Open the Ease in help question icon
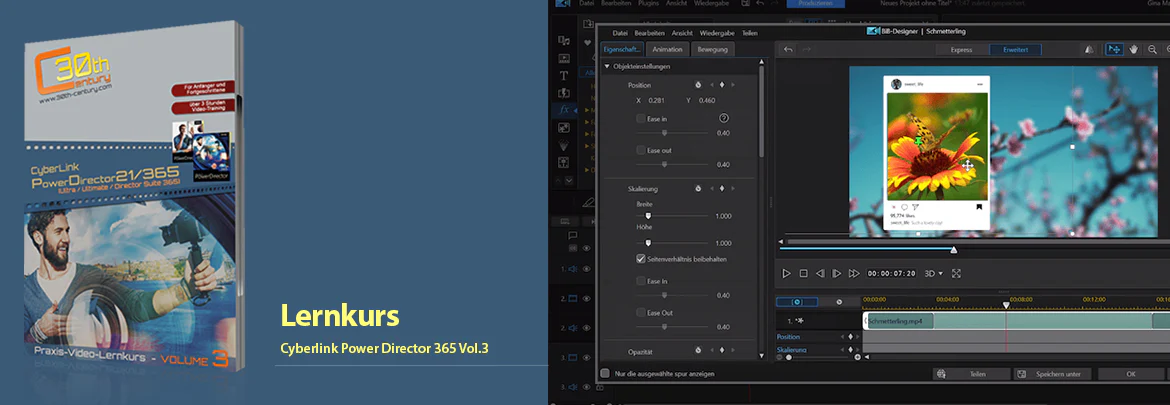This screenshot has height=405, width=1170. (x=723, y=119)
